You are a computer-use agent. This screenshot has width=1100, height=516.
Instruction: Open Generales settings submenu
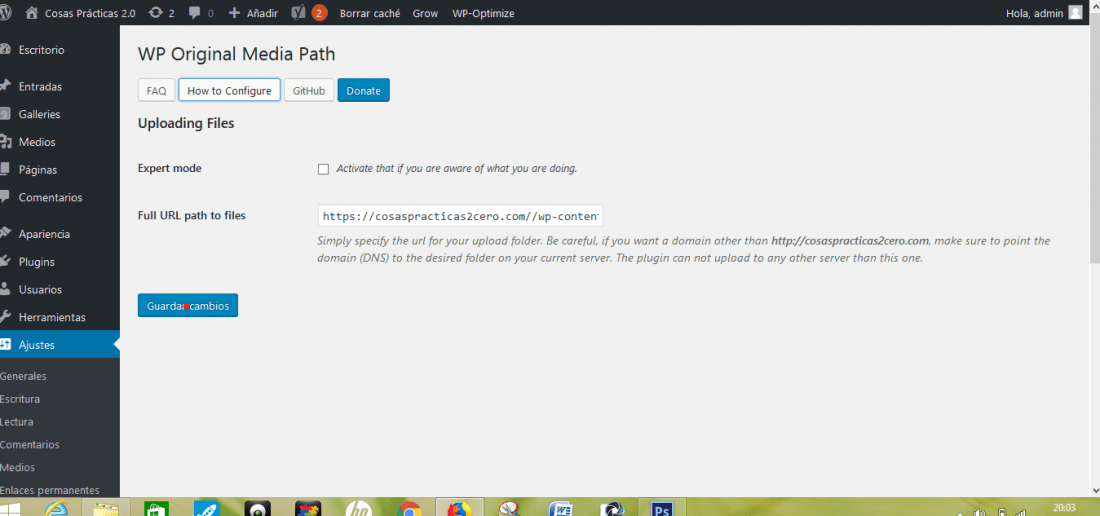point(23,376)
